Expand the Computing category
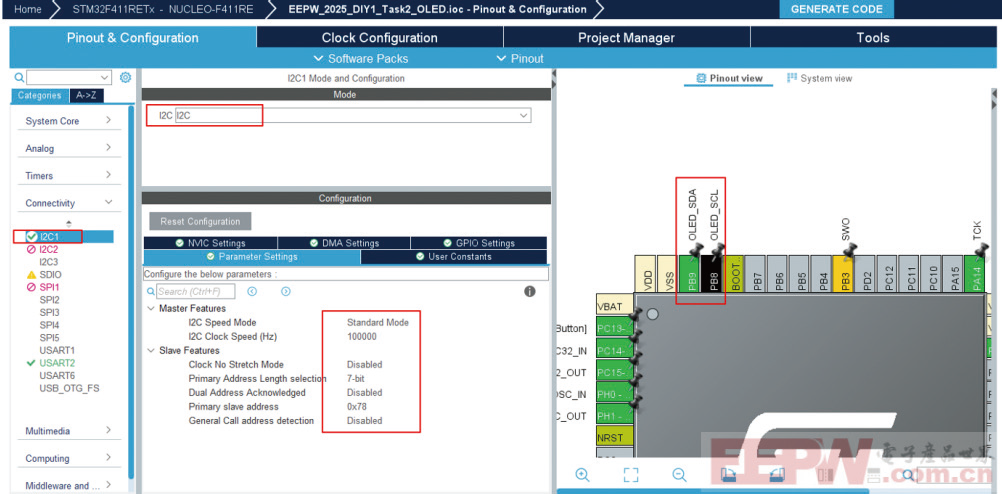Screen dimensions: 1002x494 point(69,458)
